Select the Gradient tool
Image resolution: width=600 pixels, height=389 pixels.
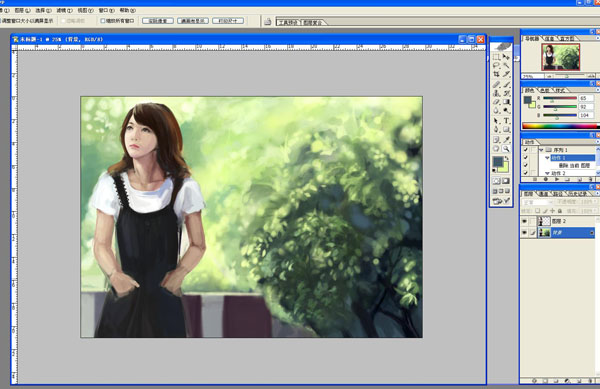pos(506,102)
